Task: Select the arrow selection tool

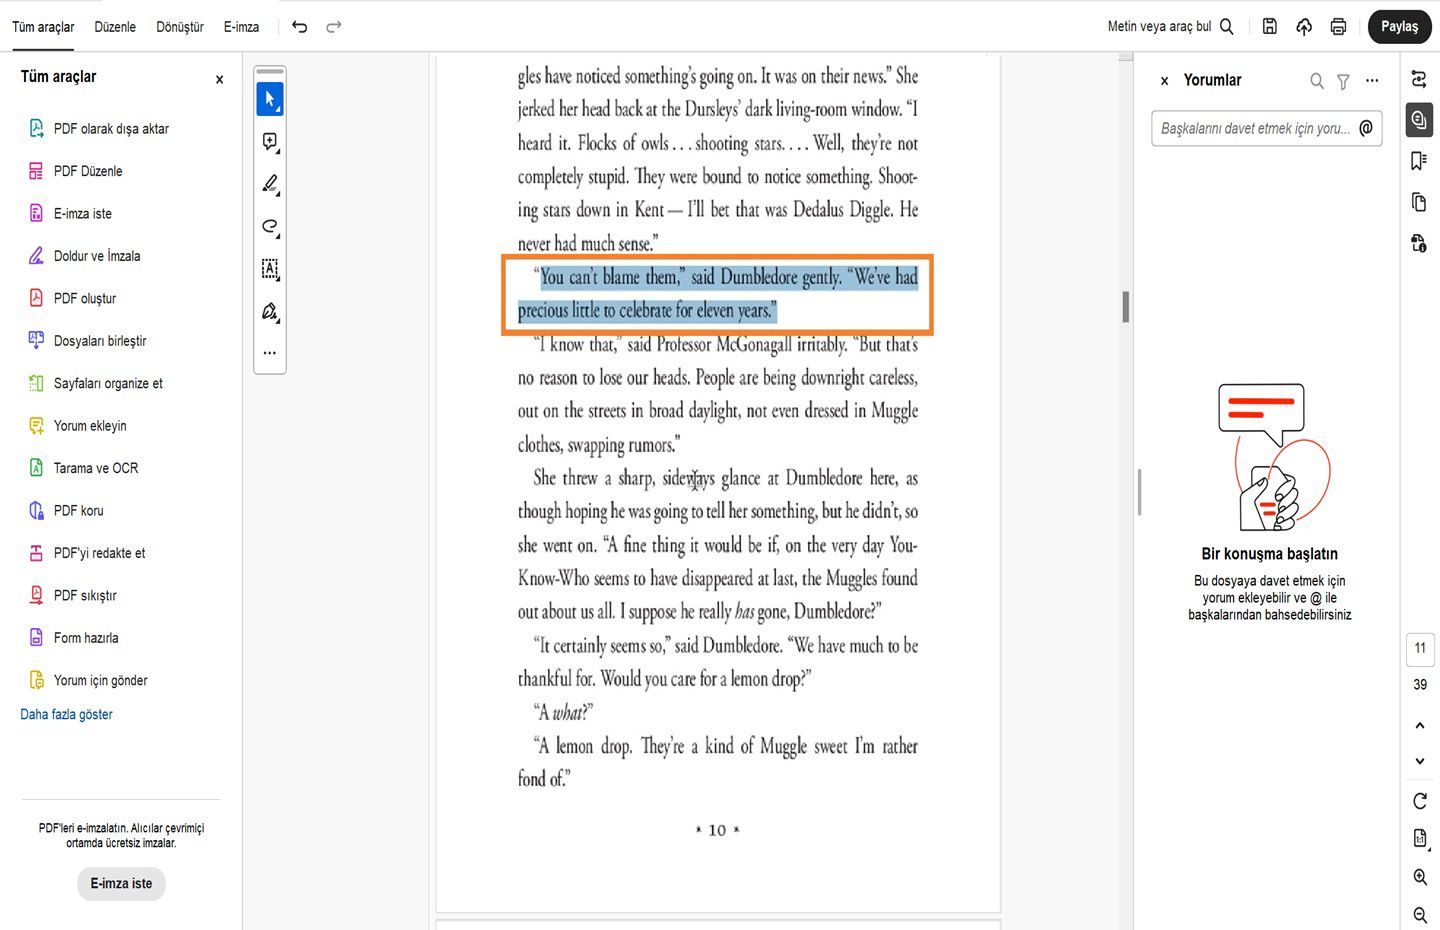Action: click(x=270, y=99)
